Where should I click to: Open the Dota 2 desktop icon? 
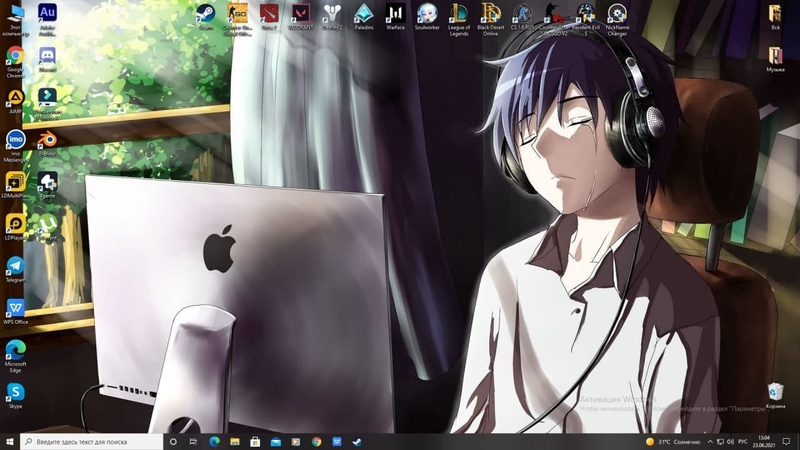(269, 14)
